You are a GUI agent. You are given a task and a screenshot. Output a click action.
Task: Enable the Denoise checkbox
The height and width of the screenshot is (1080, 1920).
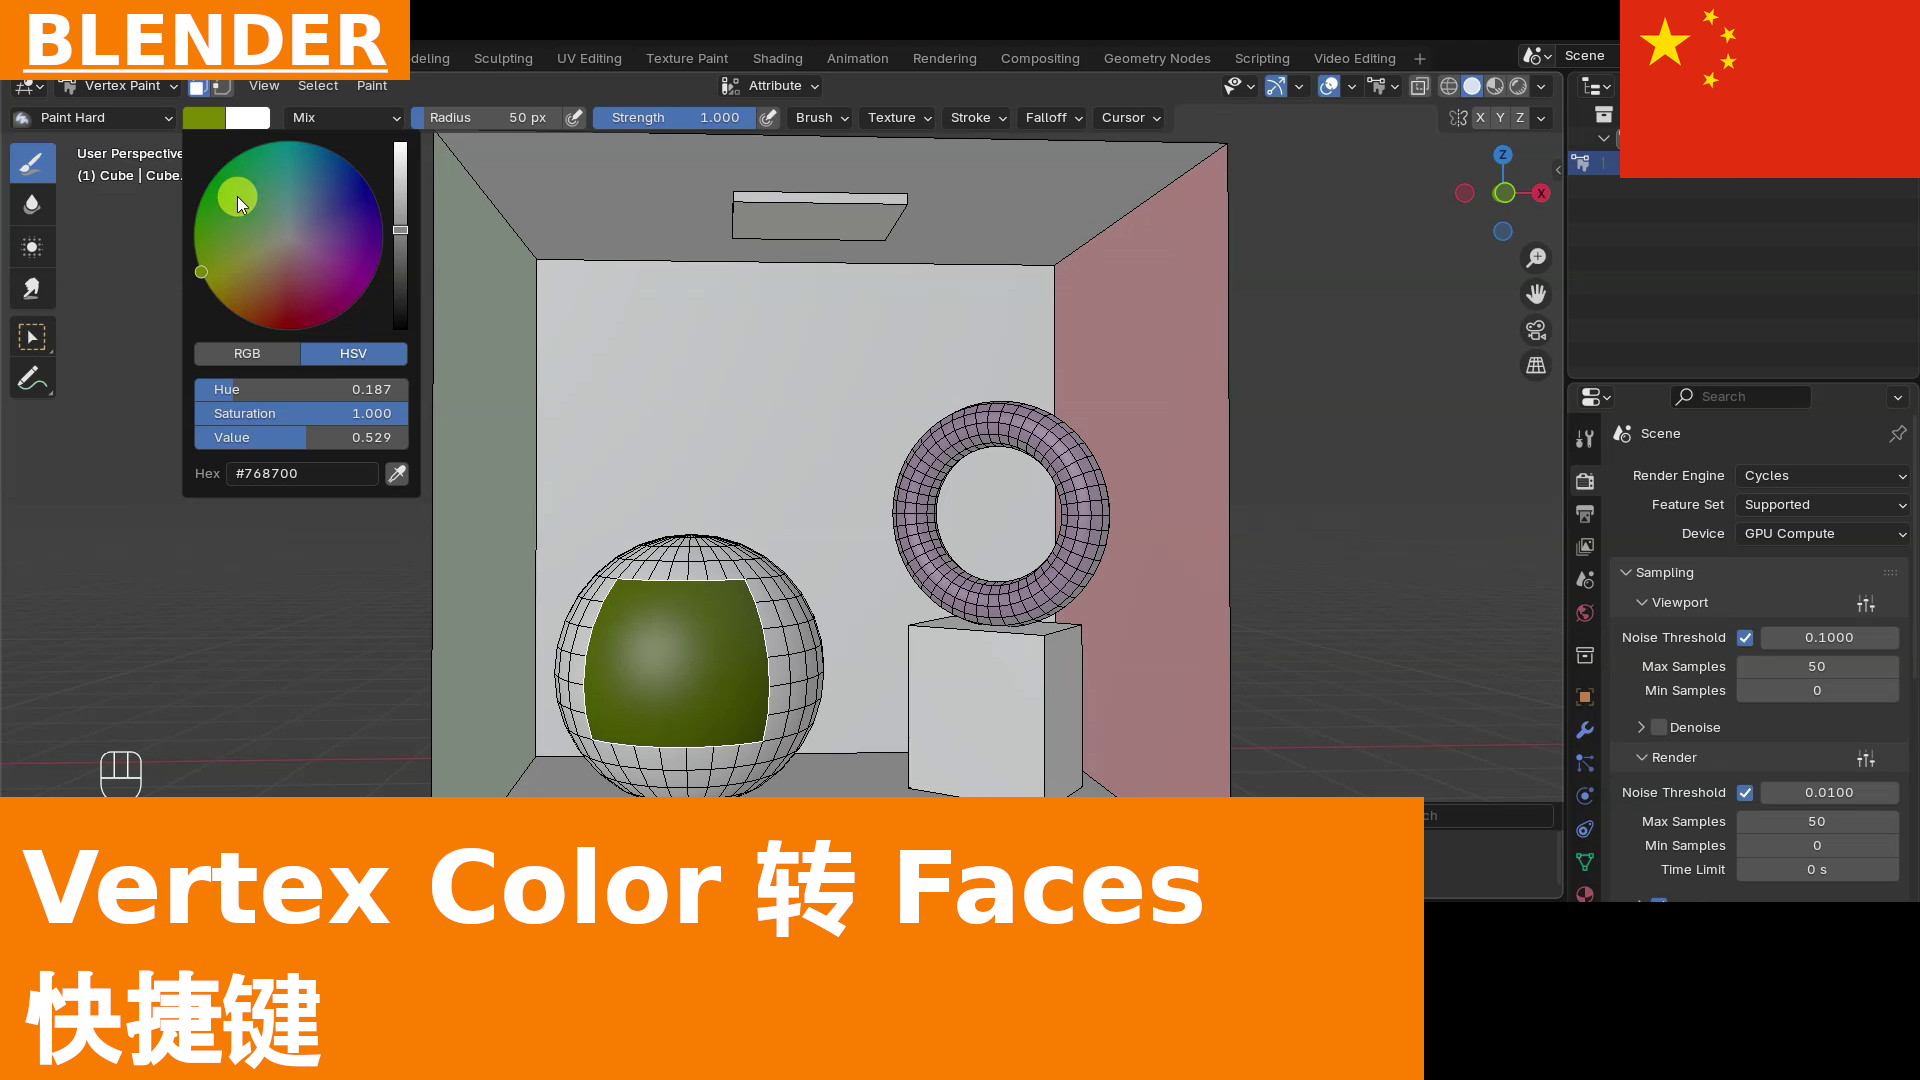(1659, 728)
